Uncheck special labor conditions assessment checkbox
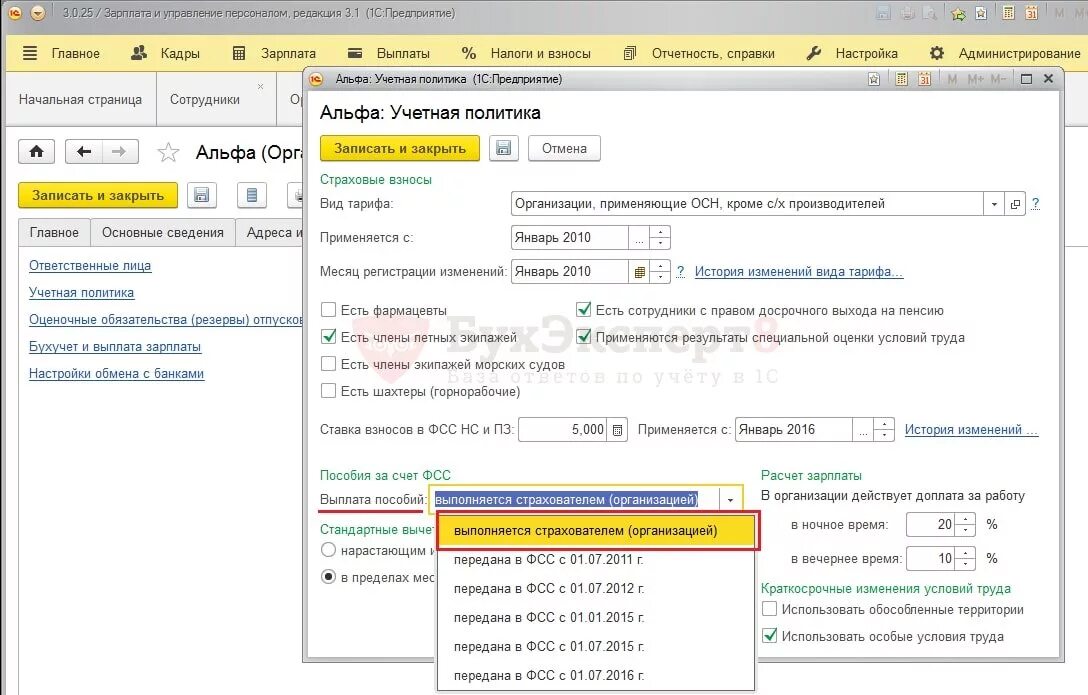Viewport: 1088px width, 695px height. point(584,336)
